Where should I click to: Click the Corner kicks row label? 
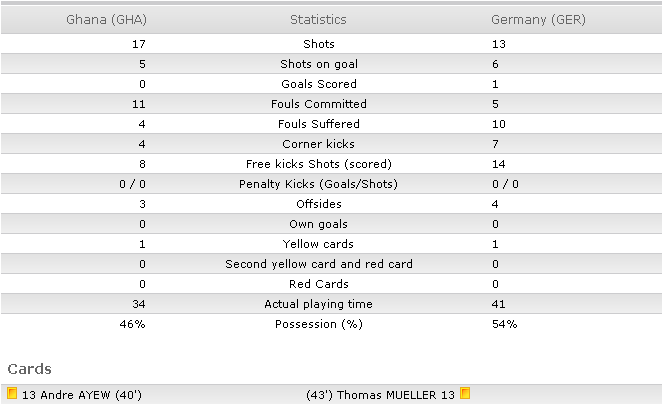(x=318, y=144)
